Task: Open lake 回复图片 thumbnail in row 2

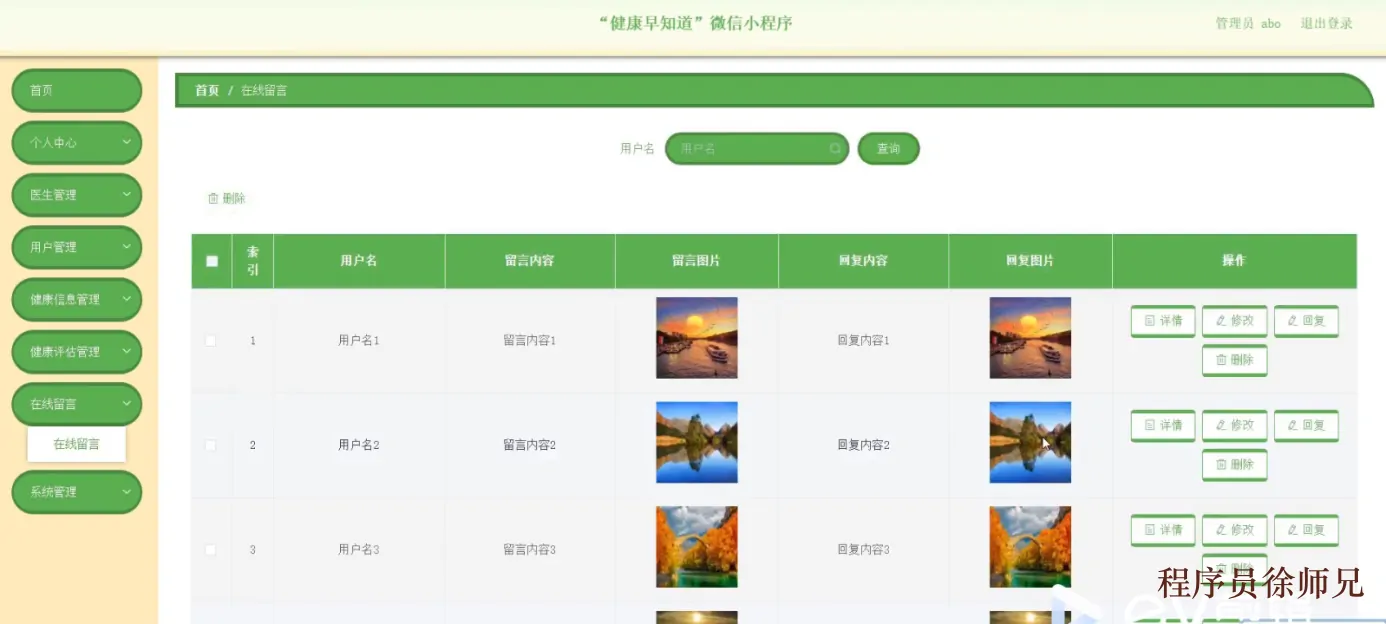Action: [x=1030, y=442]
